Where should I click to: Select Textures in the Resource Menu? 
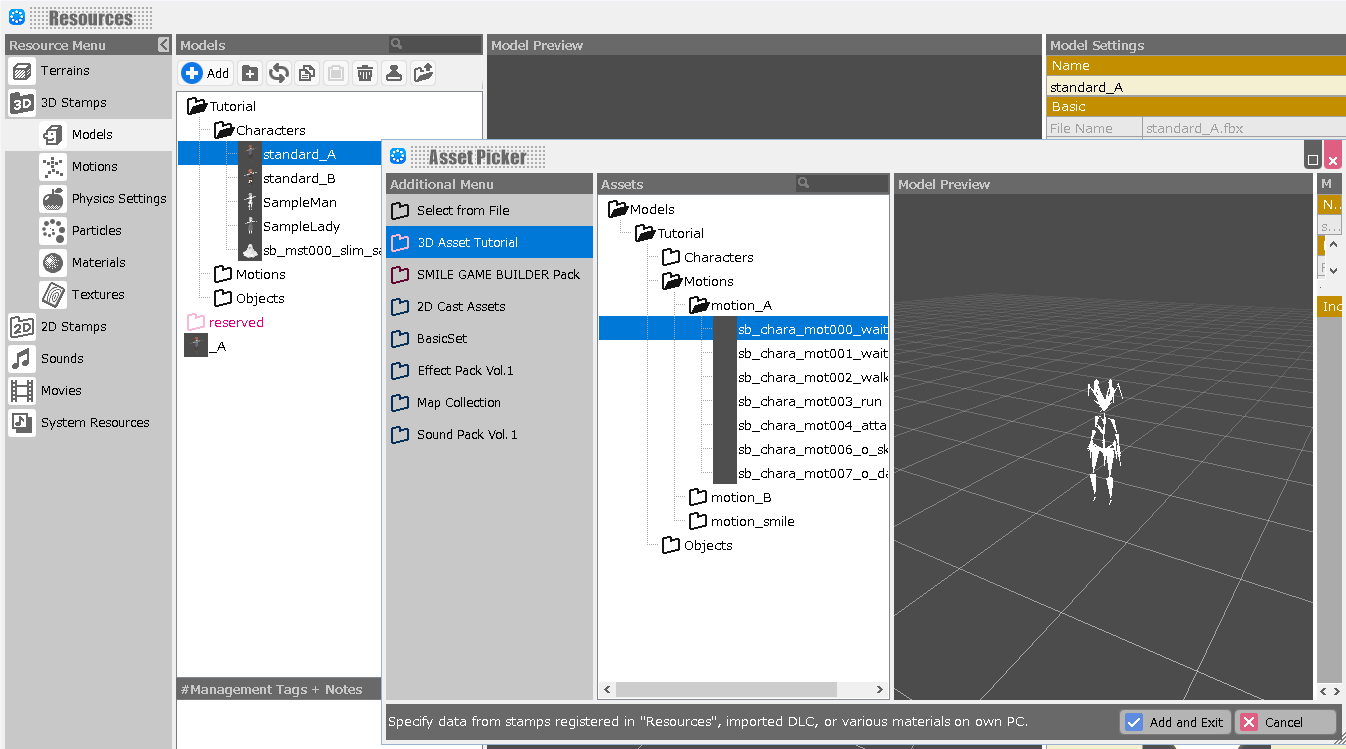pyautogui.click(x=98, y=295)
